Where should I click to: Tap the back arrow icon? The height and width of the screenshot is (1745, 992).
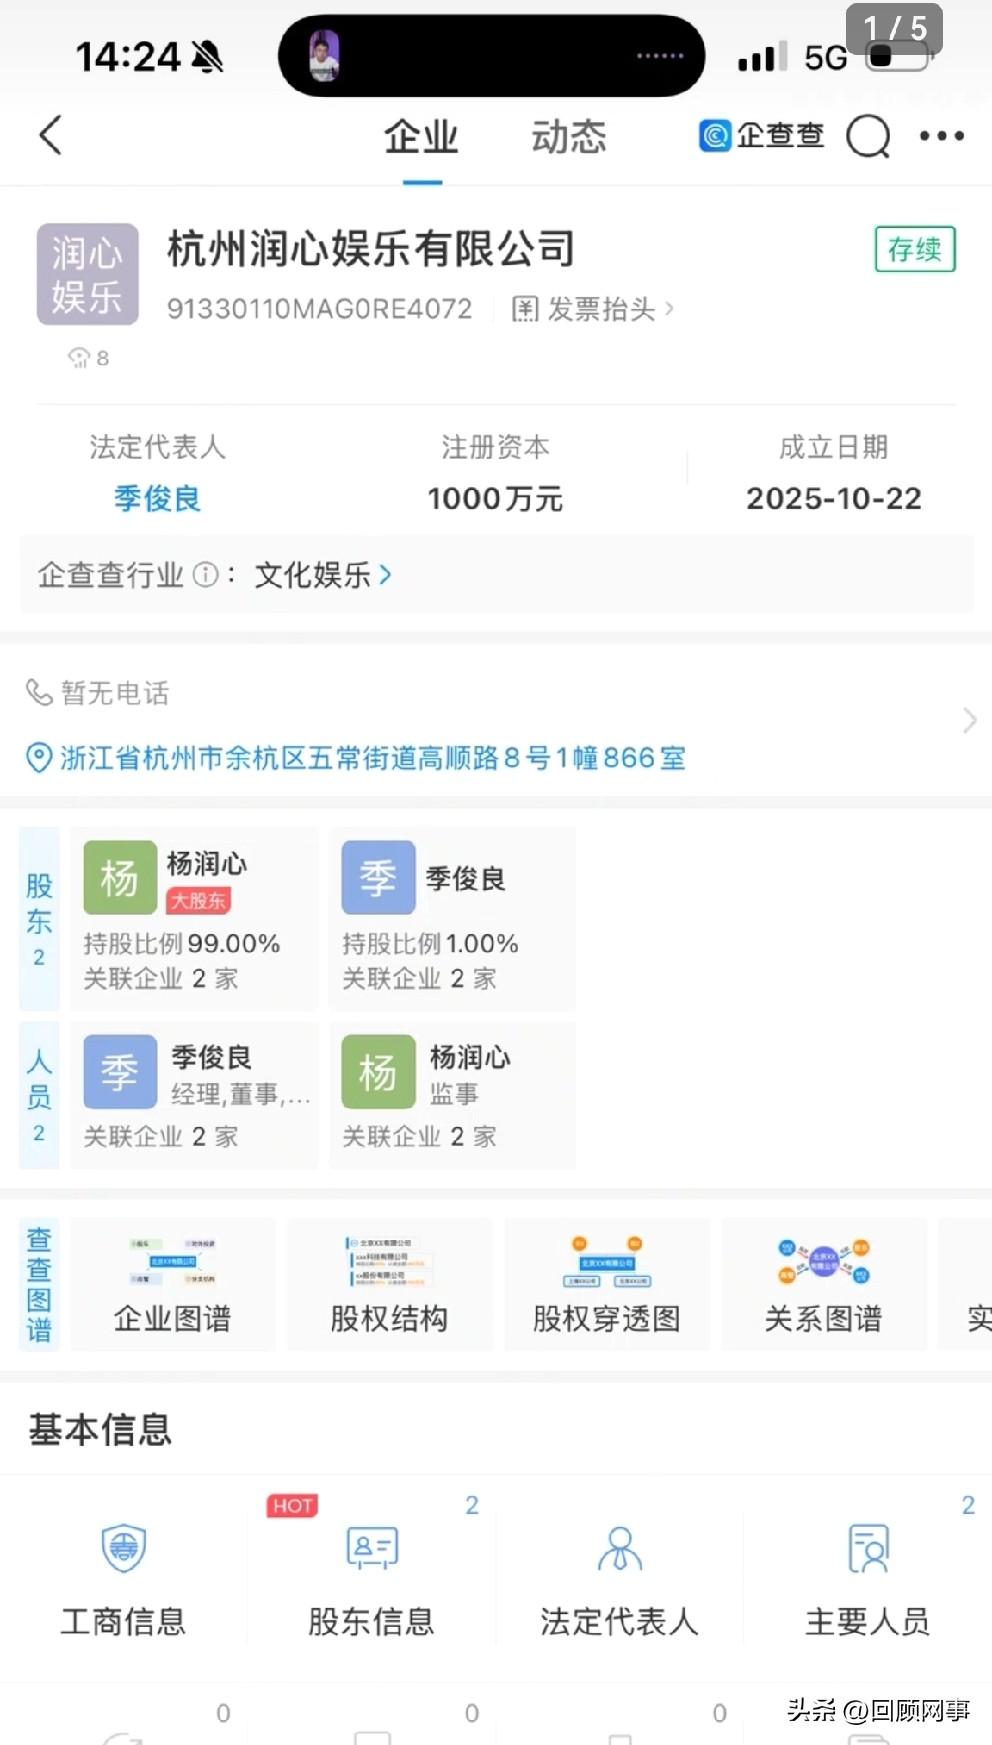click(x=51, y=135)
